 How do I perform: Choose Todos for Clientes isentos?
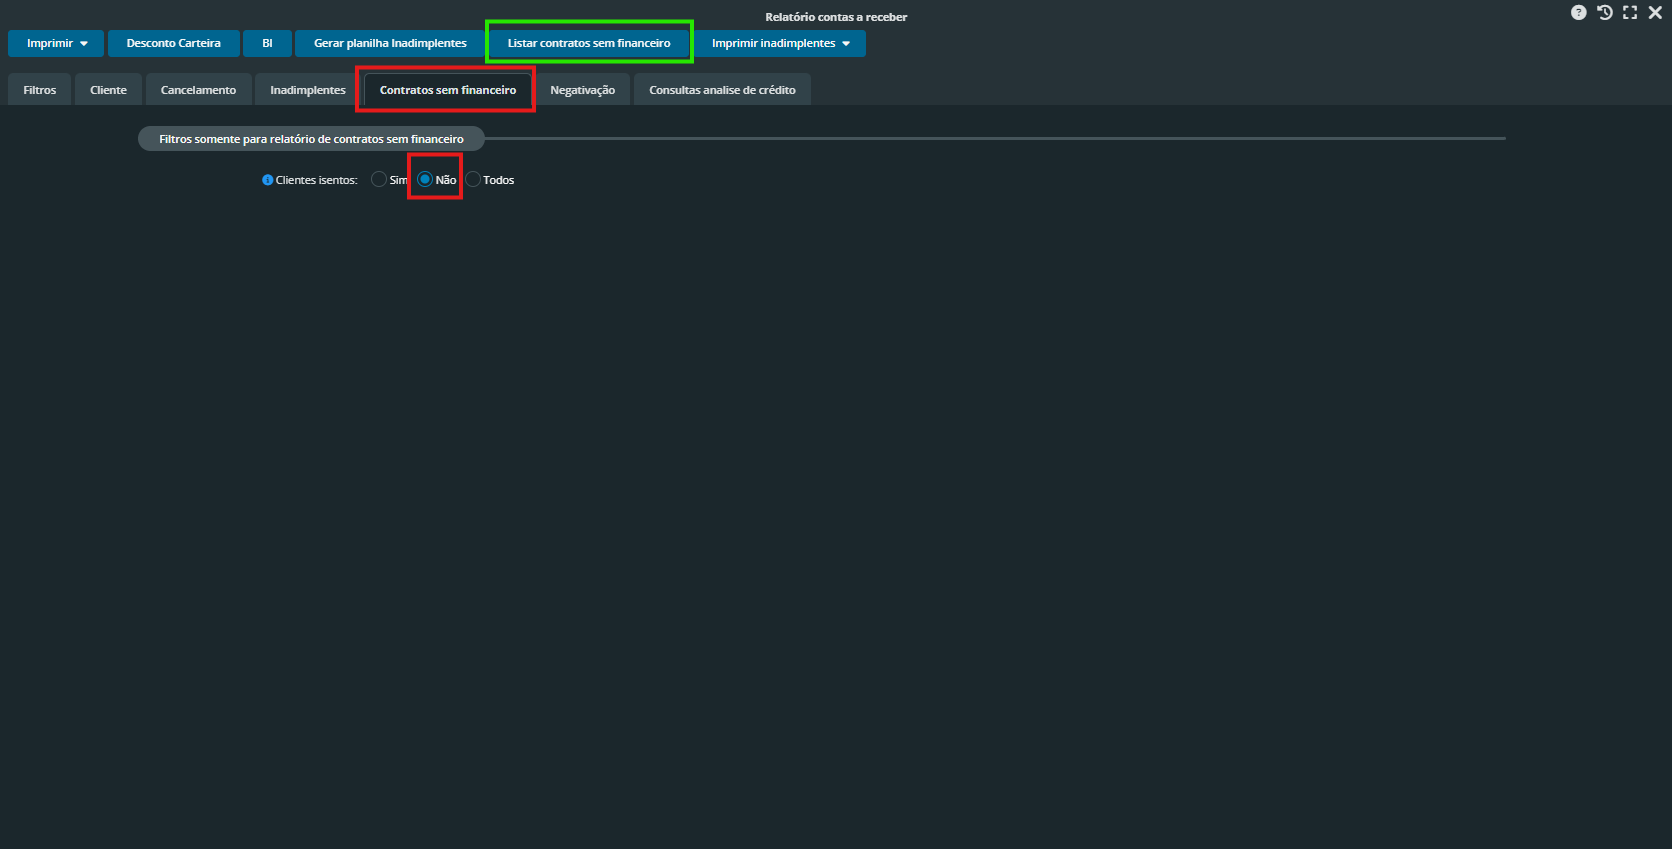[473, 180]
